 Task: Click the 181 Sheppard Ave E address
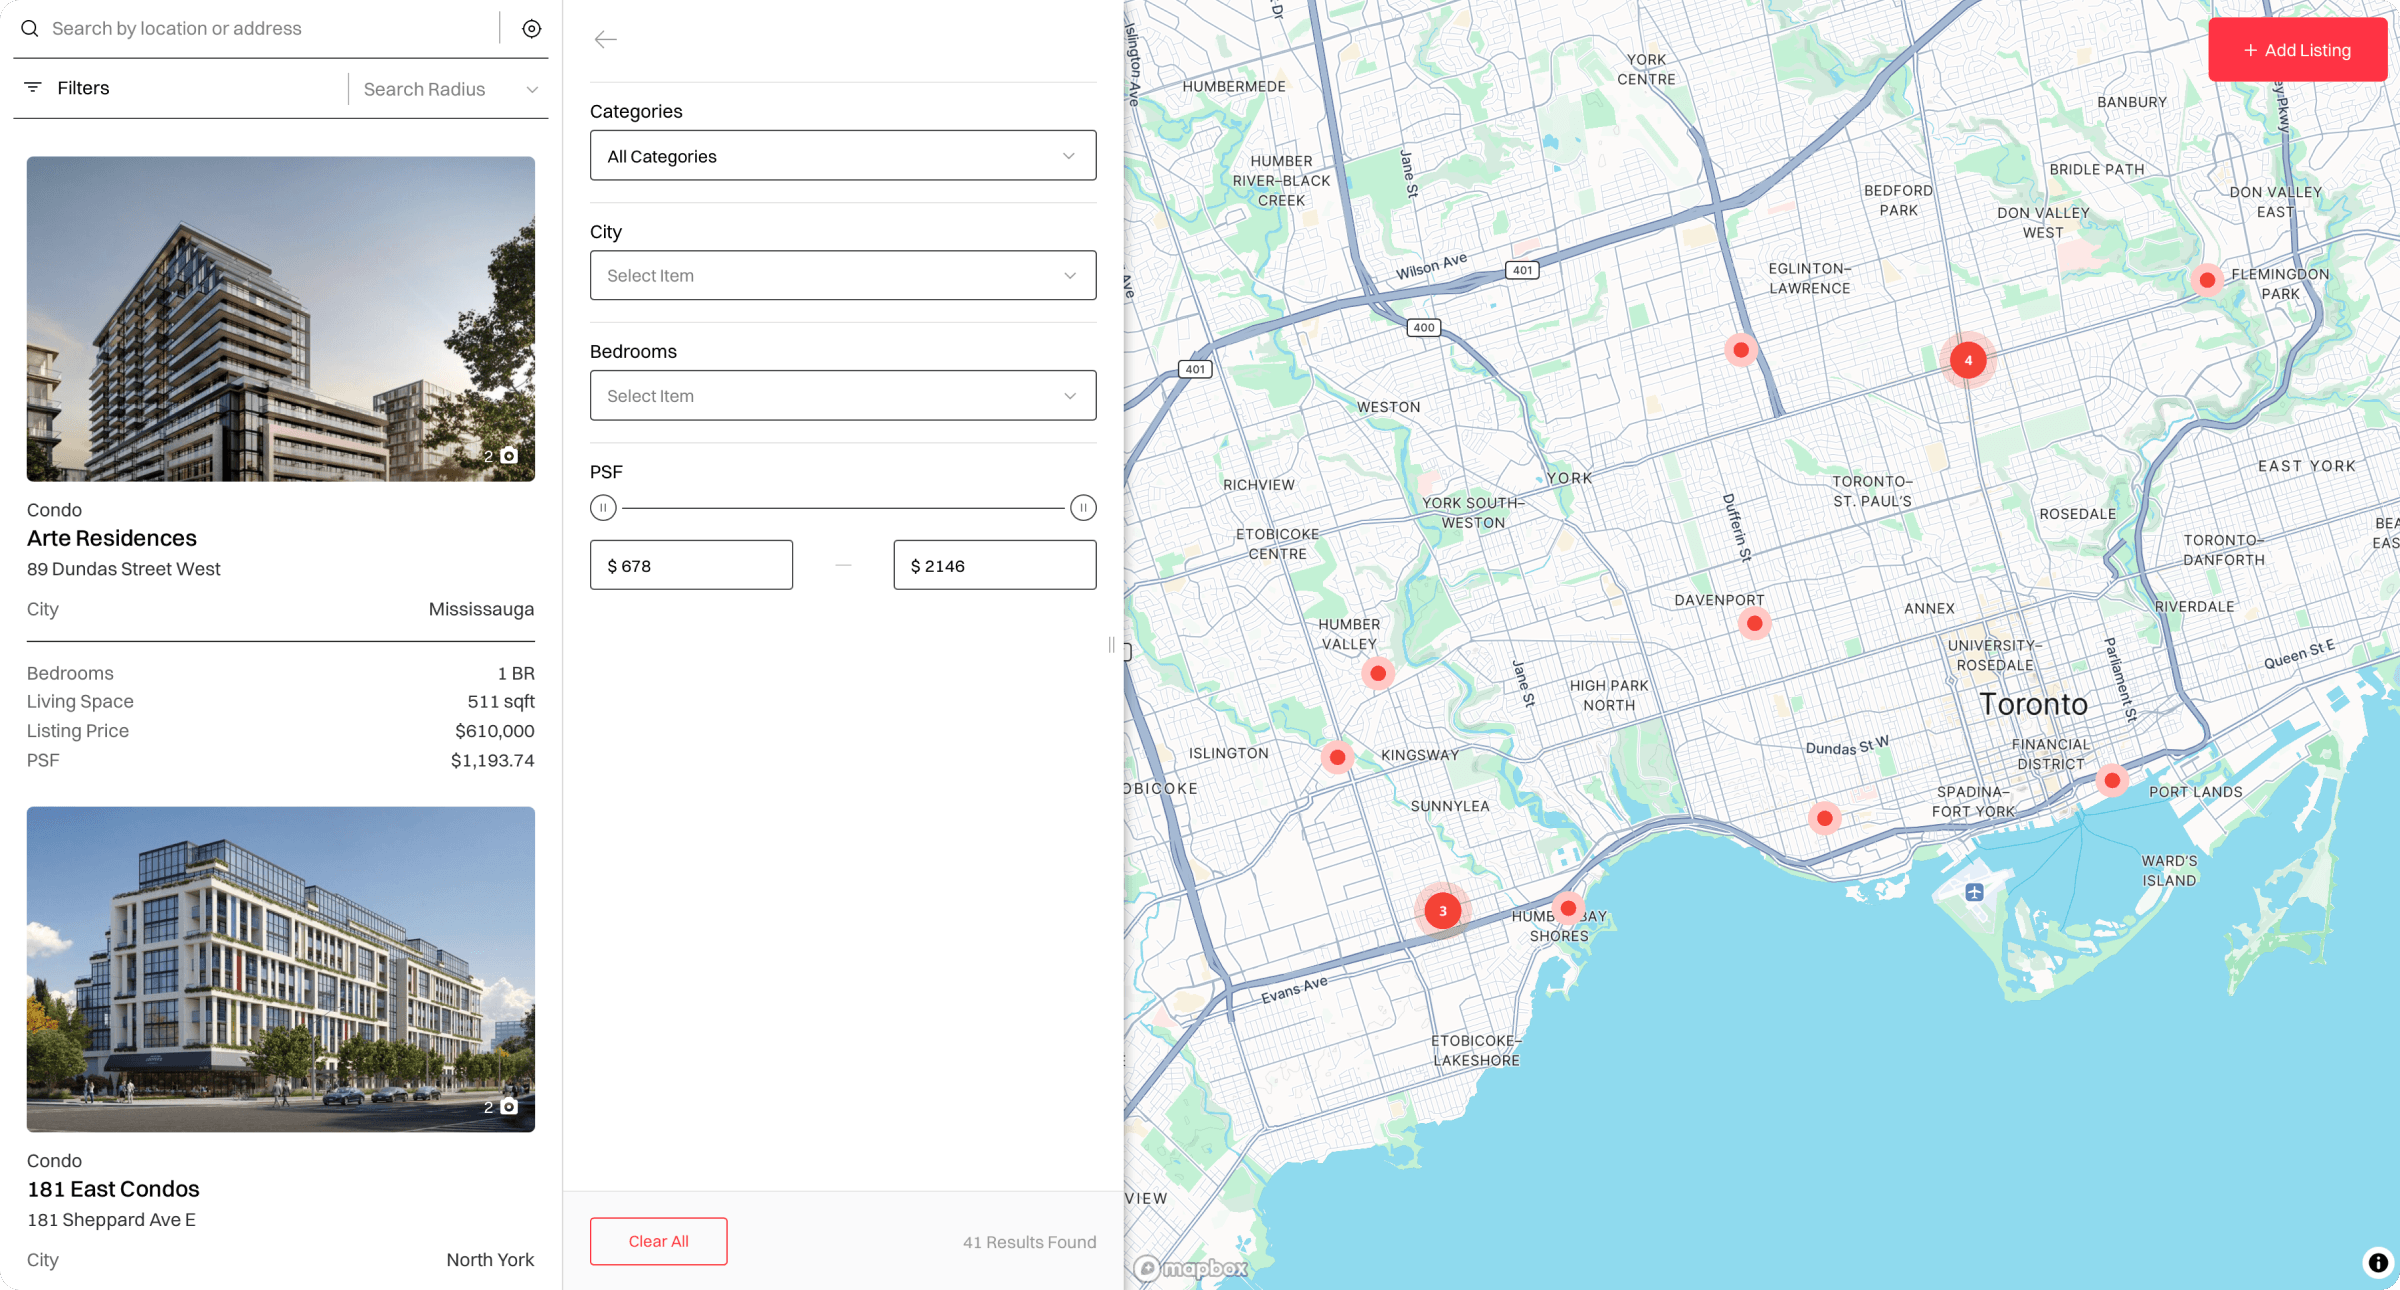point(111,1220)
